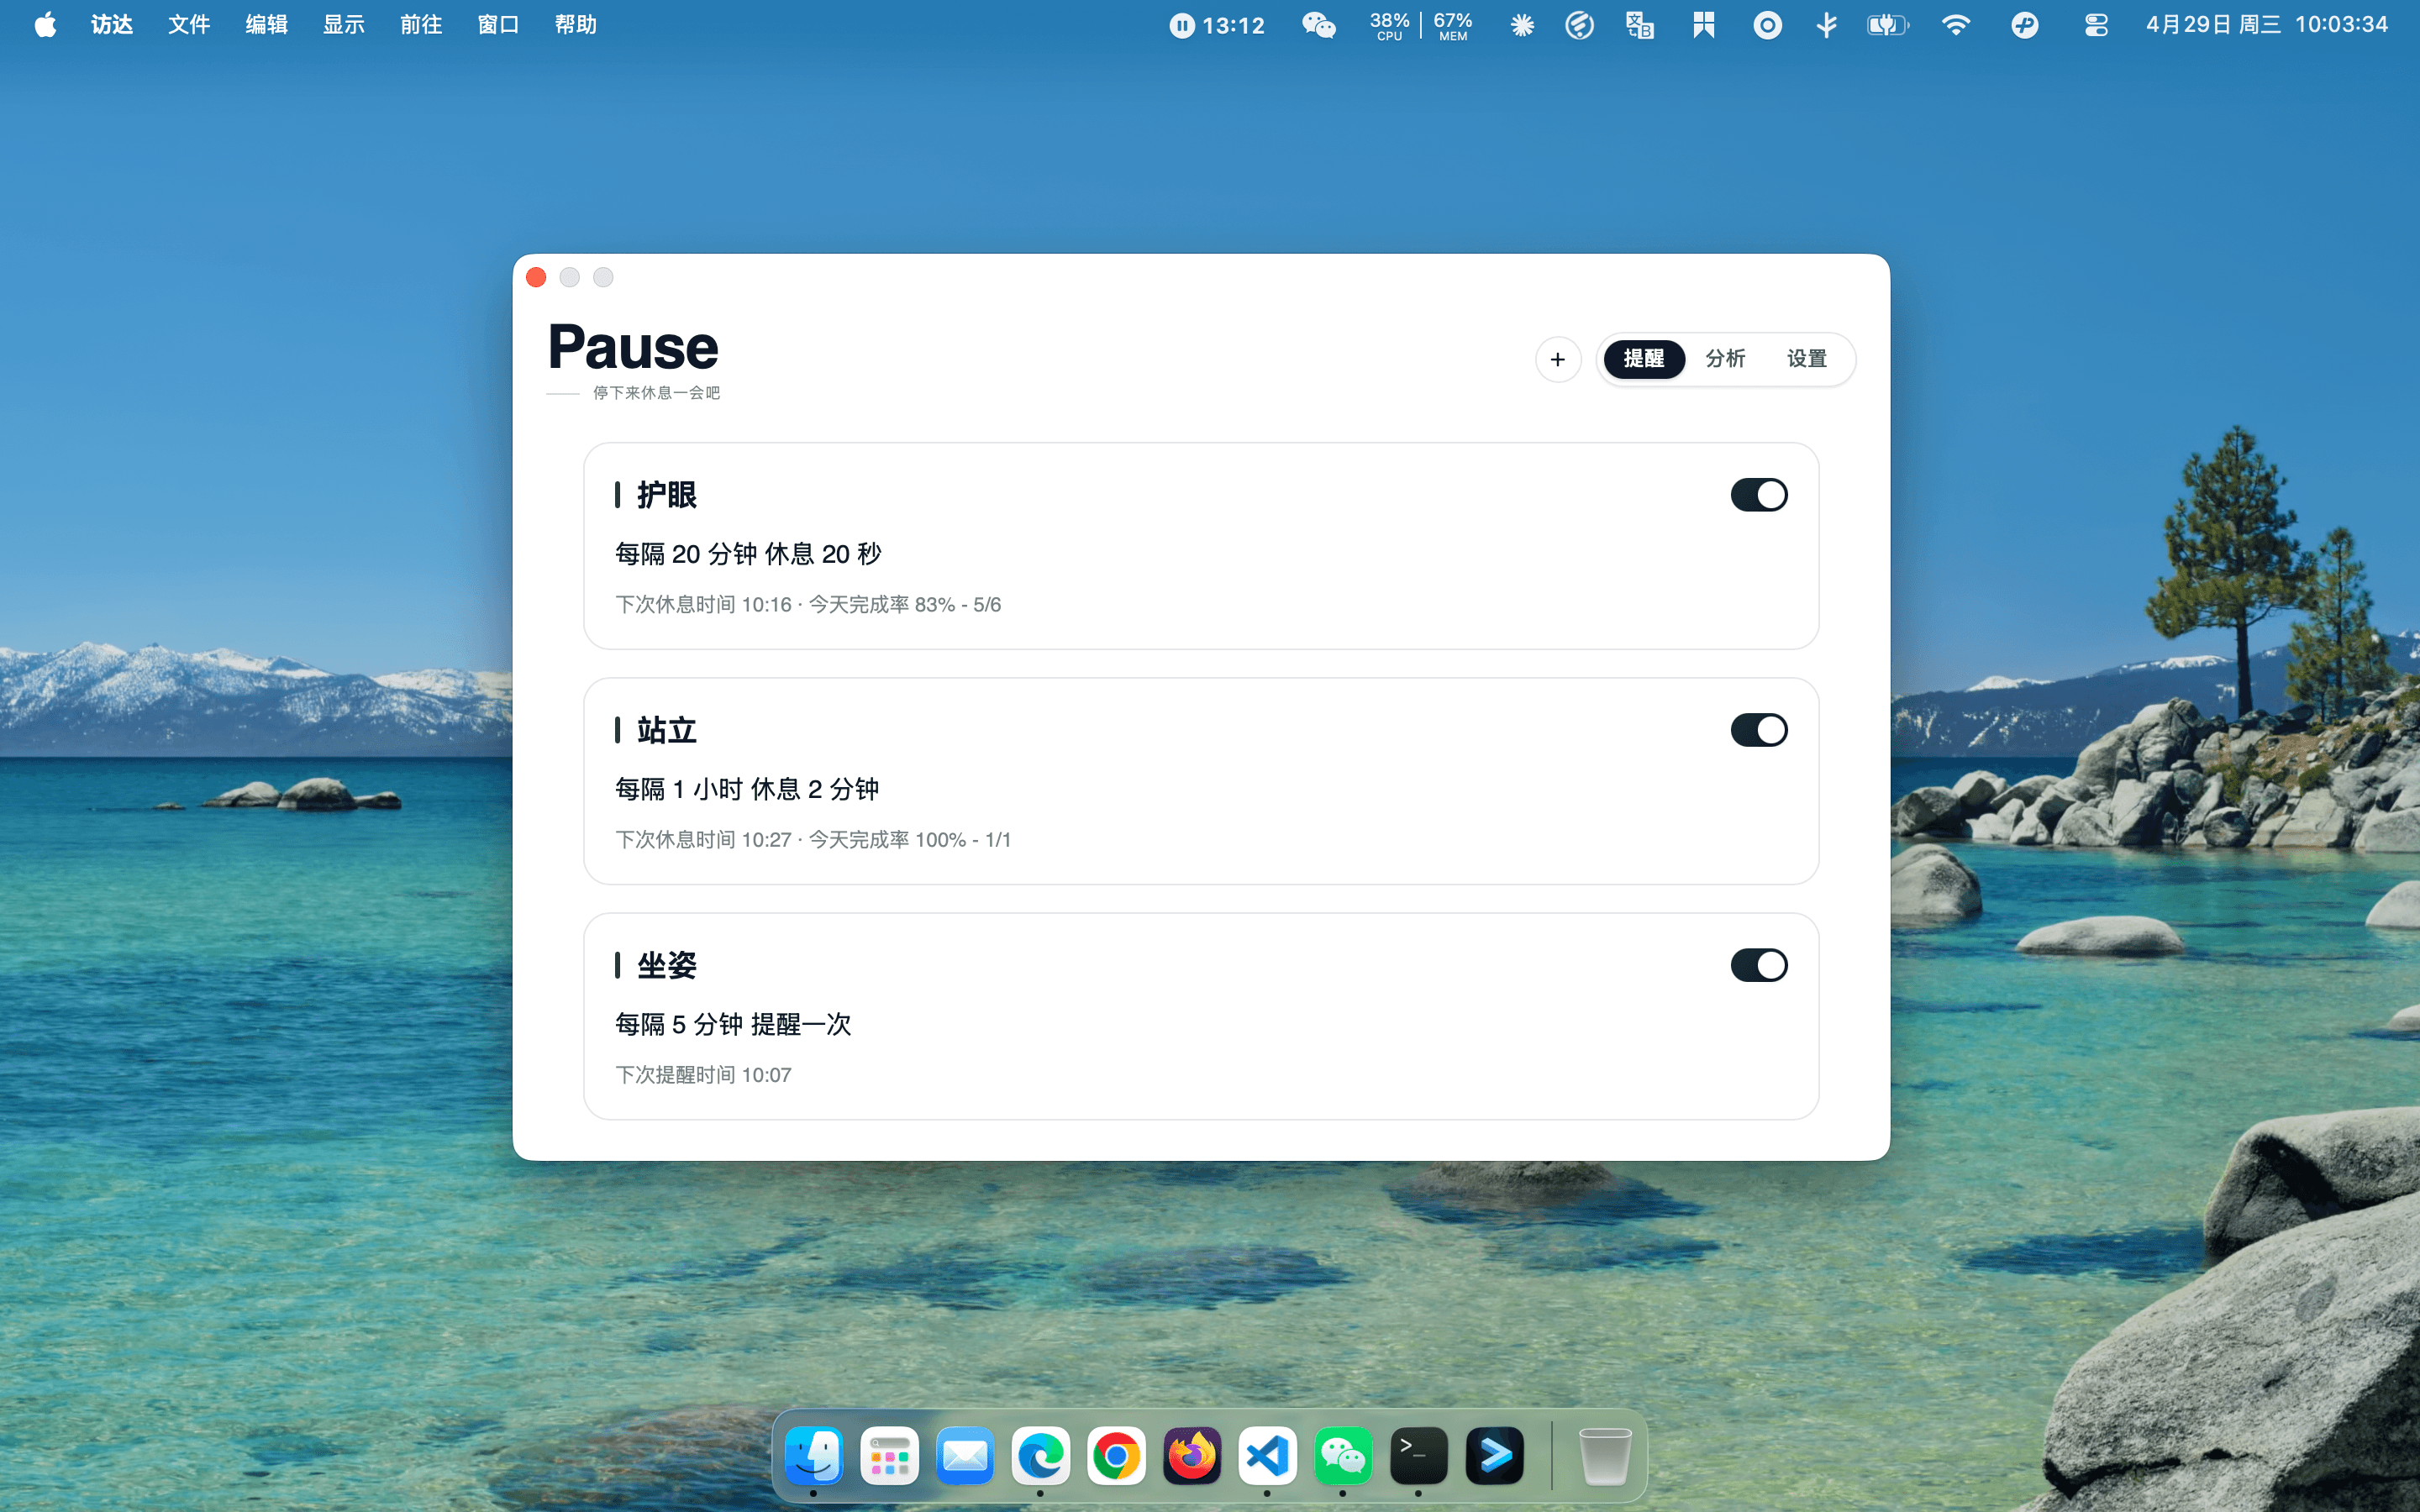The height and width of the screenshot is (1512, 2420).
Task: Launch Microsoft Edge from the Dock
Action: [x=1040, y=1455]
